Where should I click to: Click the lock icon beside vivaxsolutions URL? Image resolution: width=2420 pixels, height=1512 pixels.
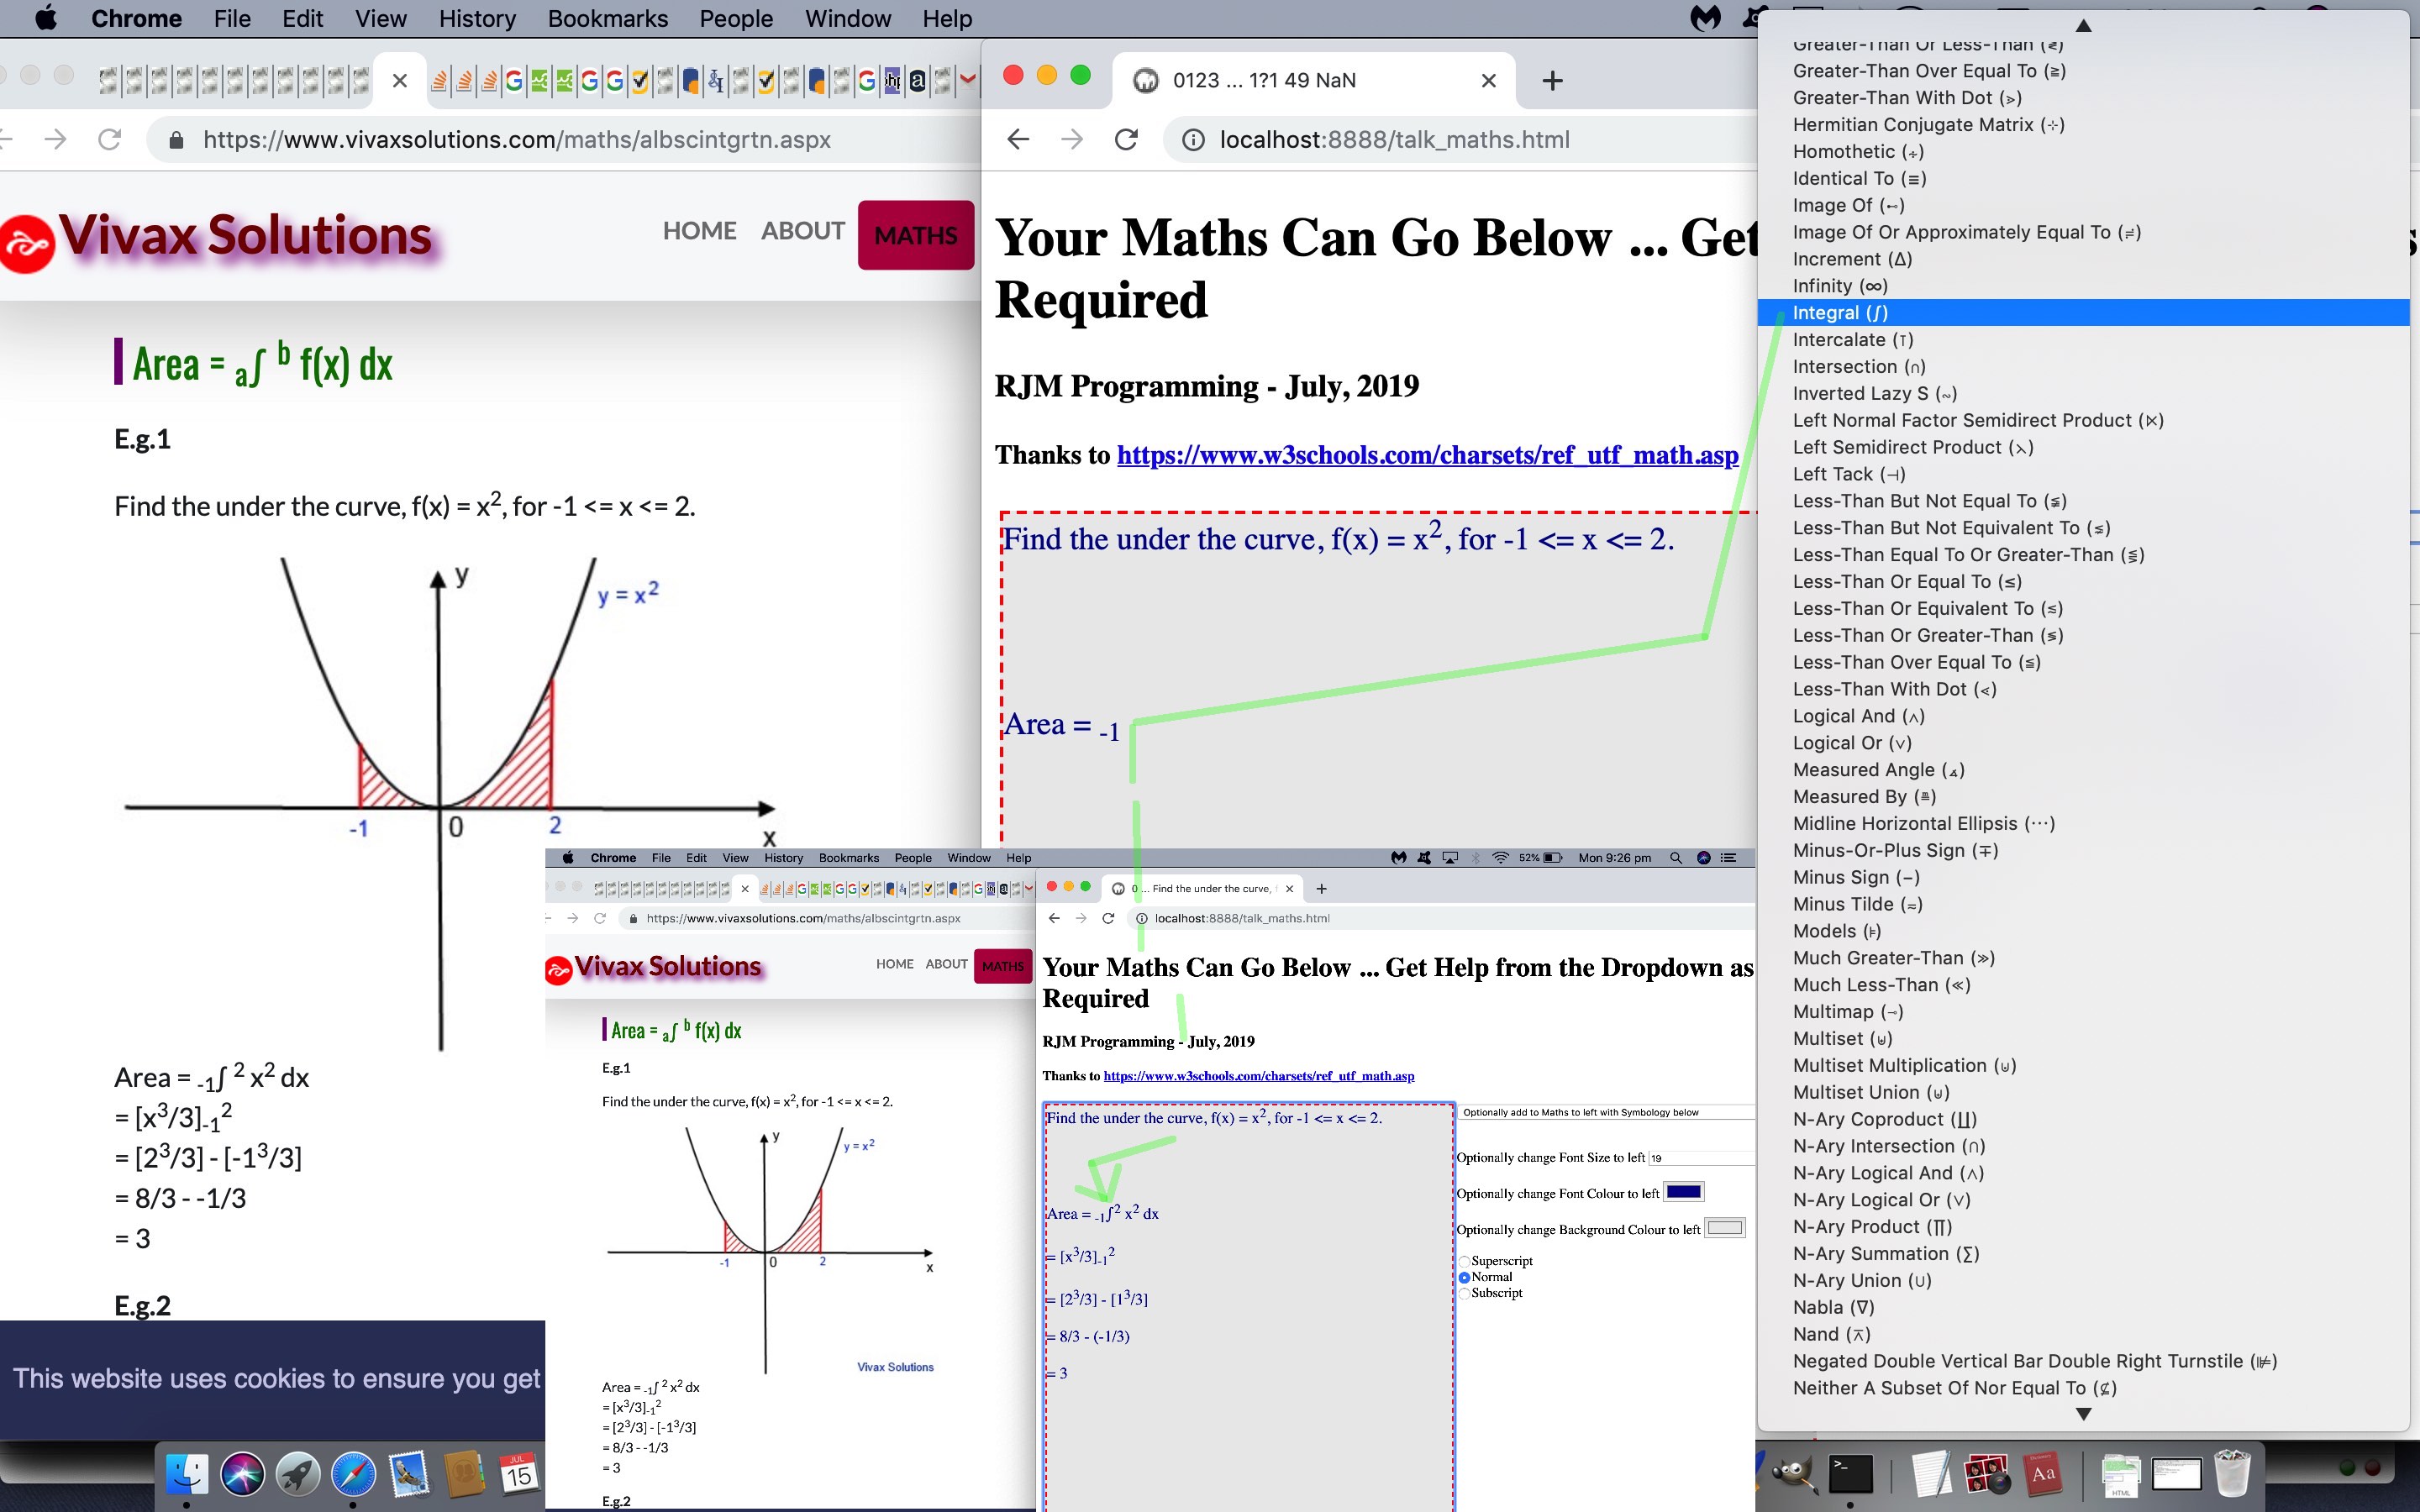[177, 140]
